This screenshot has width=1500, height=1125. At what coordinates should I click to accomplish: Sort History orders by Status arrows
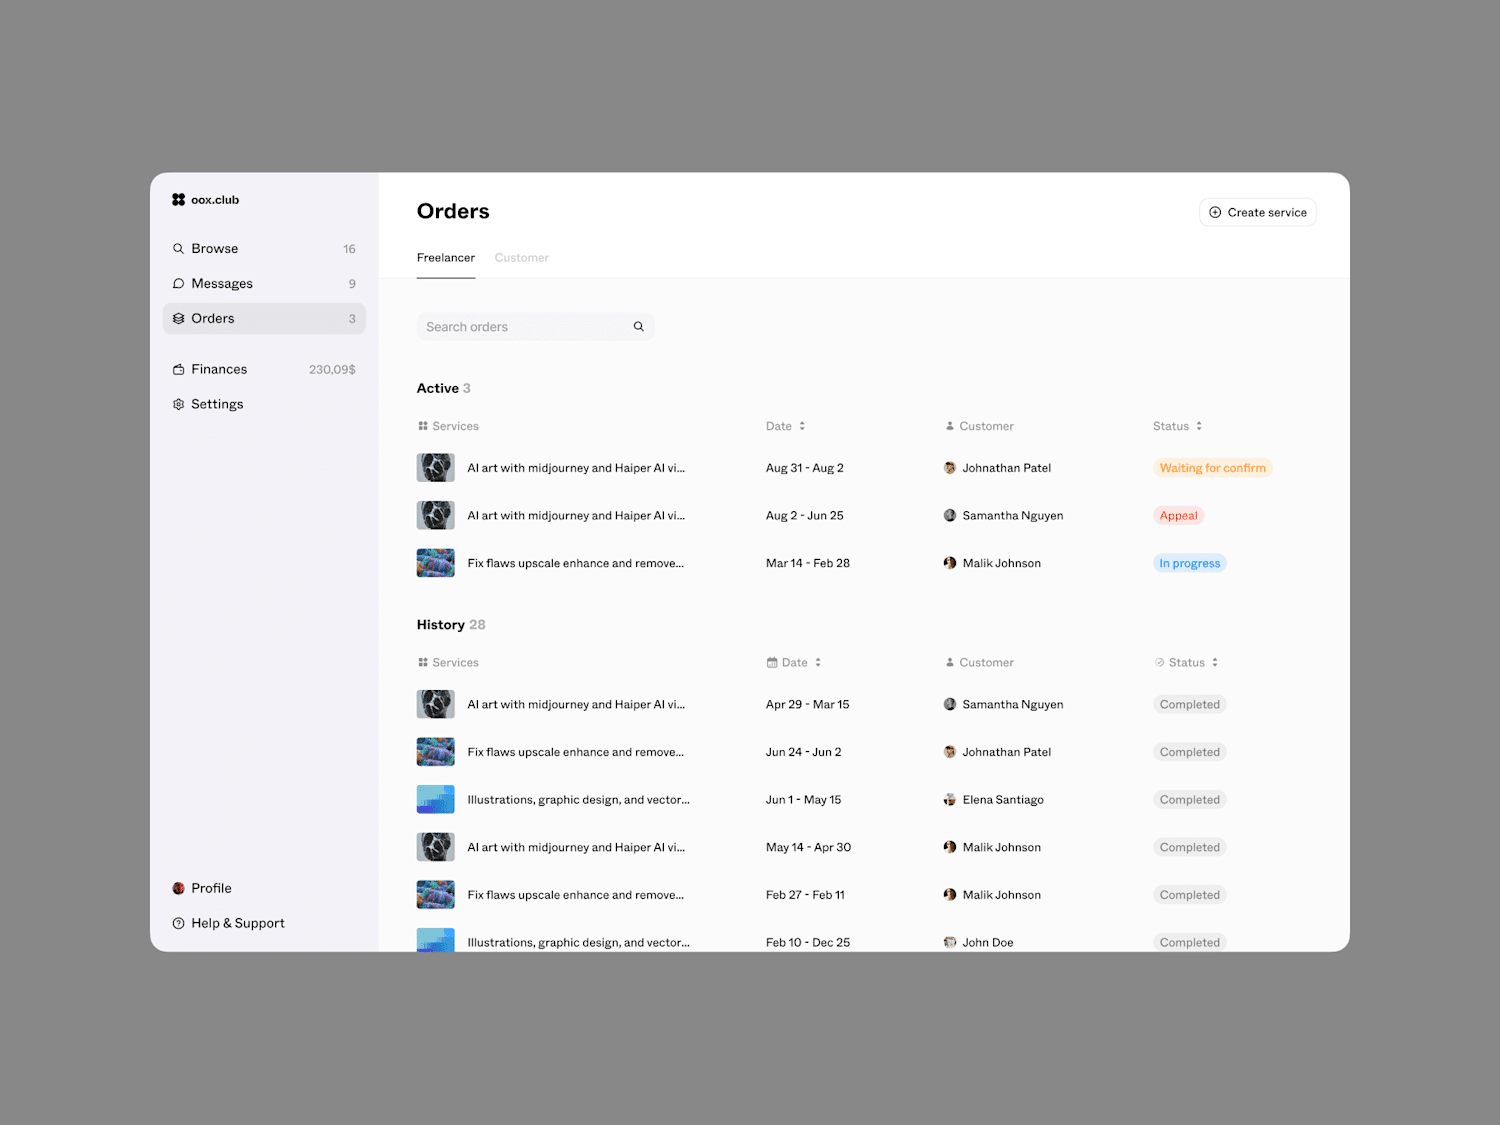(x=1215, y=663)
